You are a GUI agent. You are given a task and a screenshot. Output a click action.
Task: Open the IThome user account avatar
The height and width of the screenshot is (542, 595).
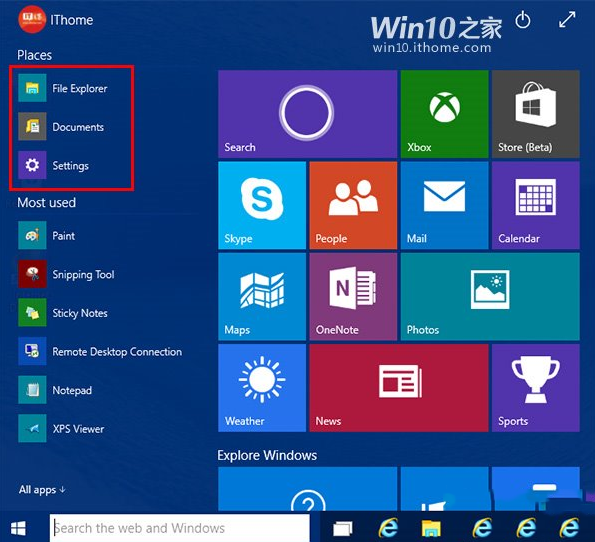31,19
